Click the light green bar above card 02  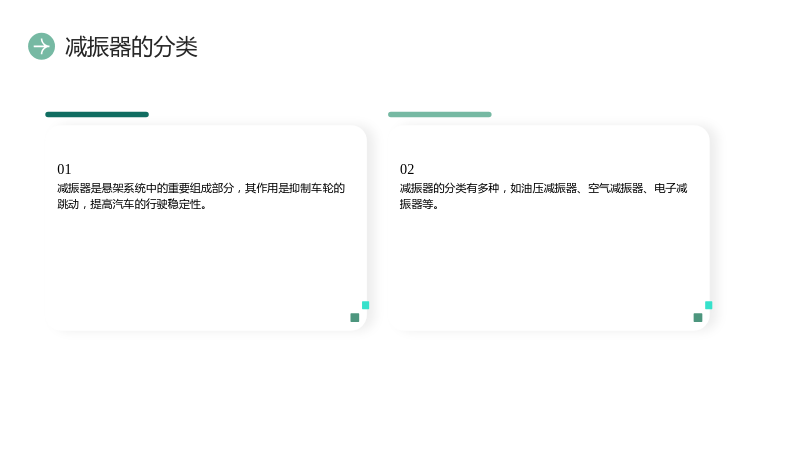440,114
